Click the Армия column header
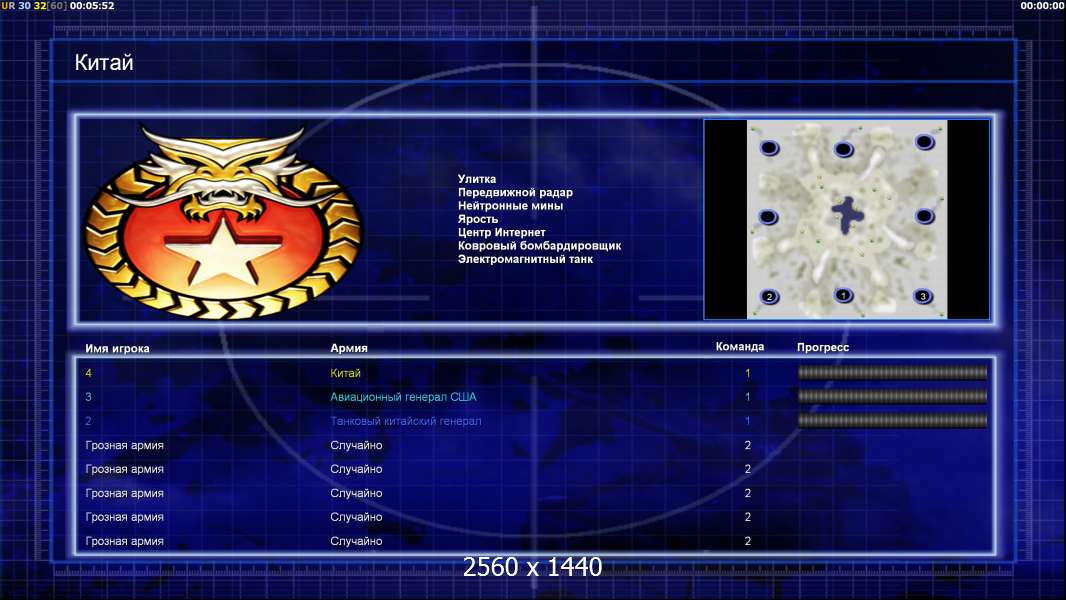 349,348
